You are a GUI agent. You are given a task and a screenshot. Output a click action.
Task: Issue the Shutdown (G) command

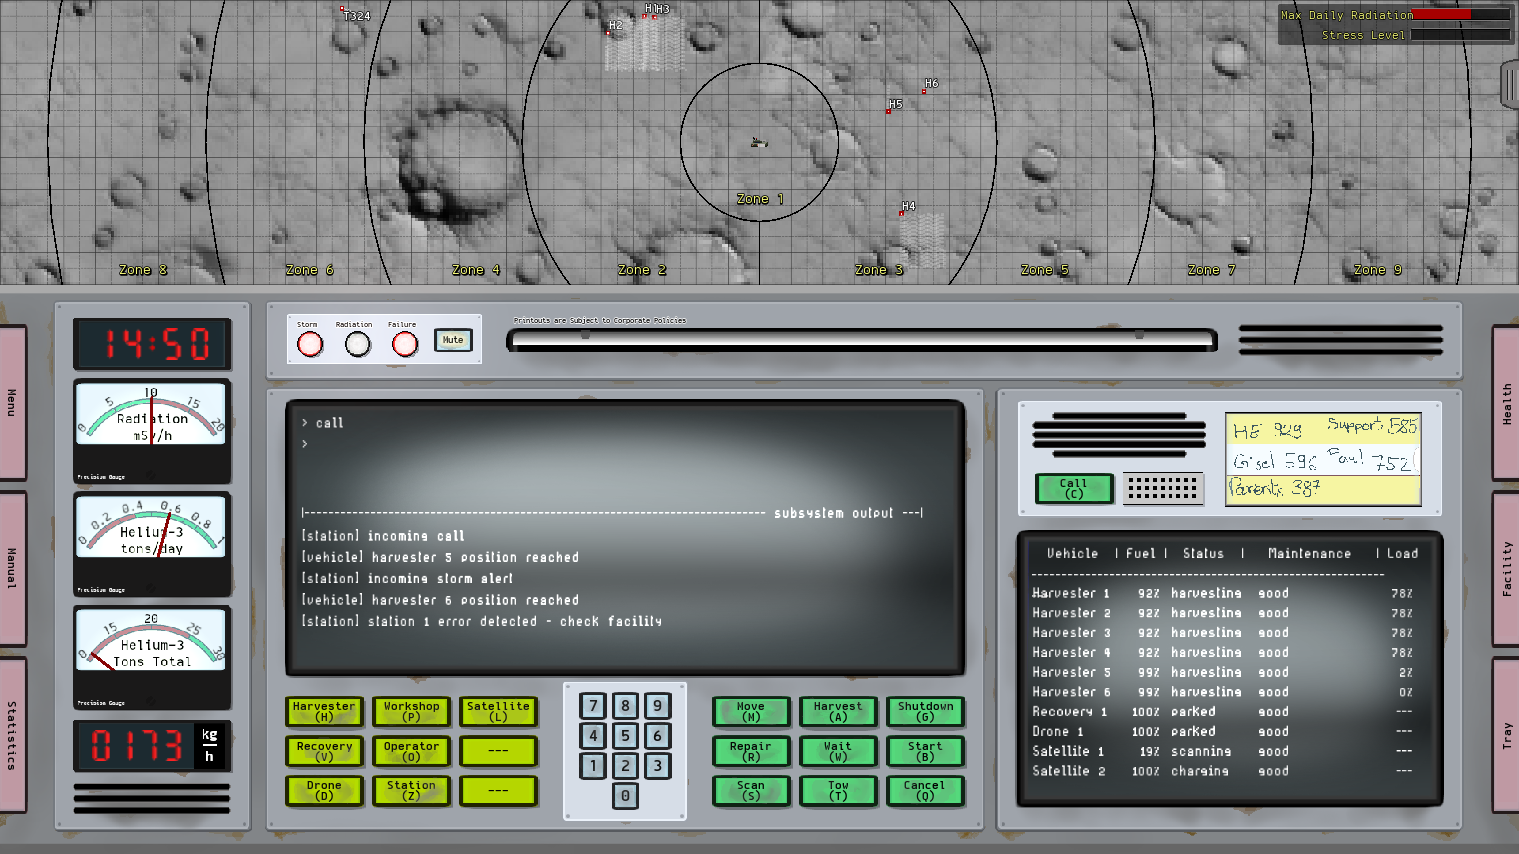[x=925, y=711]
